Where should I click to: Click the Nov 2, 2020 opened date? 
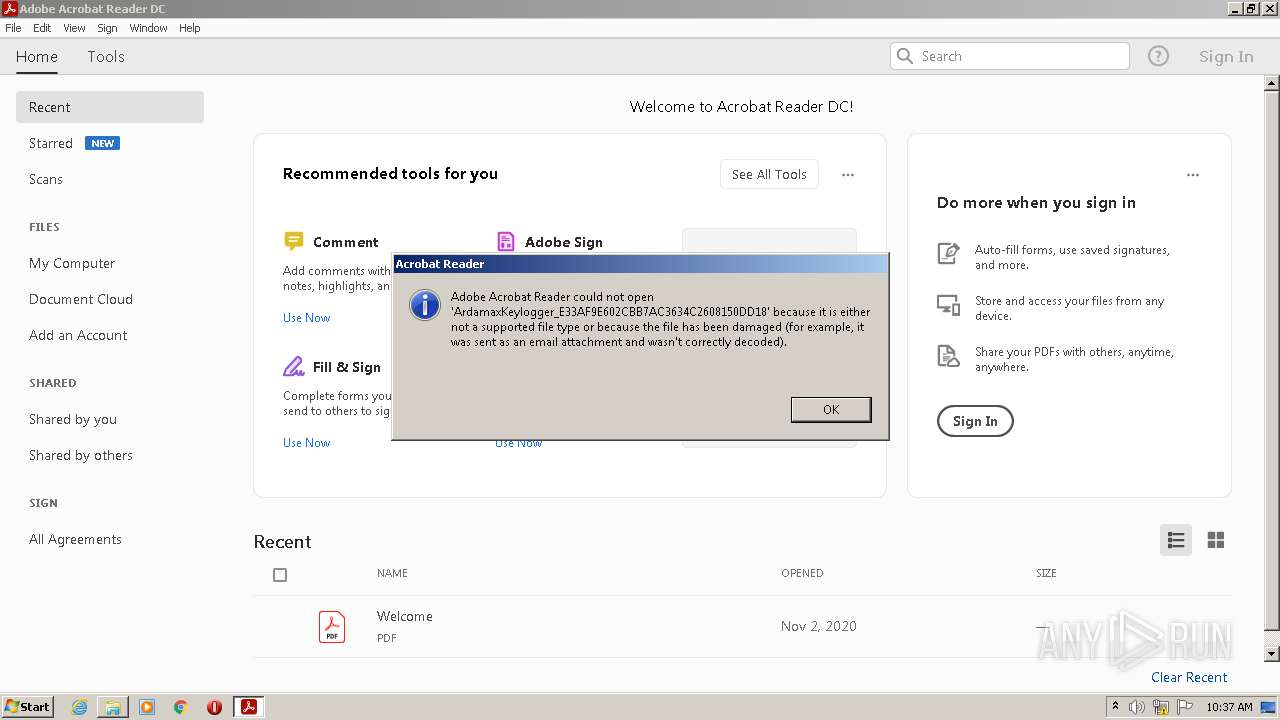[819, 626]
